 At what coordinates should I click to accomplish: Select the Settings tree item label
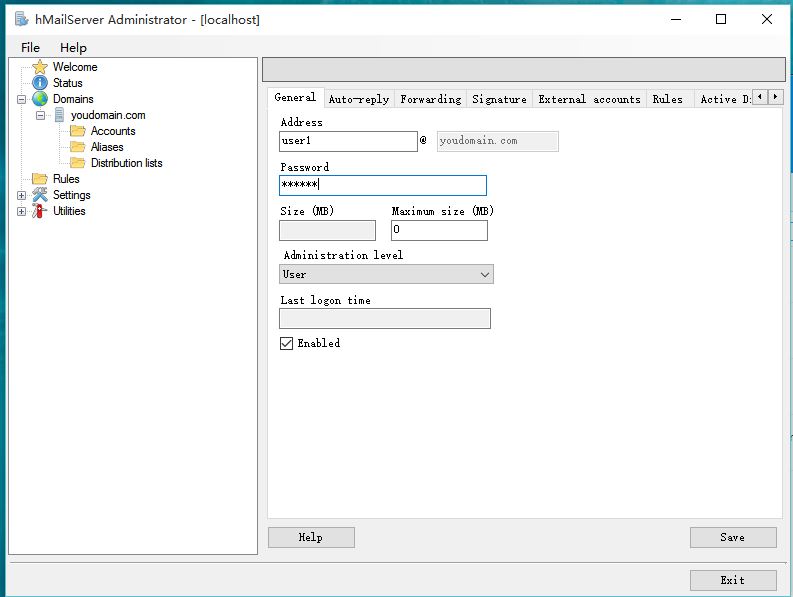click(71, 195)
